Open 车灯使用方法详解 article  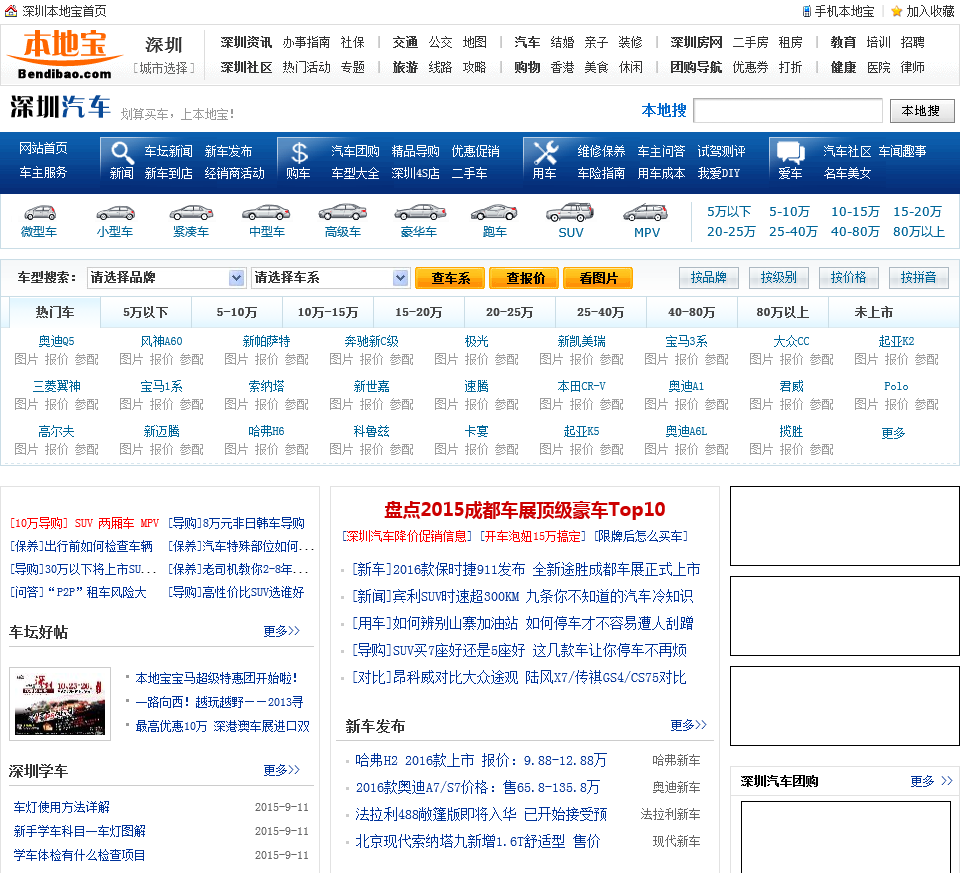(x=62, y=807)
